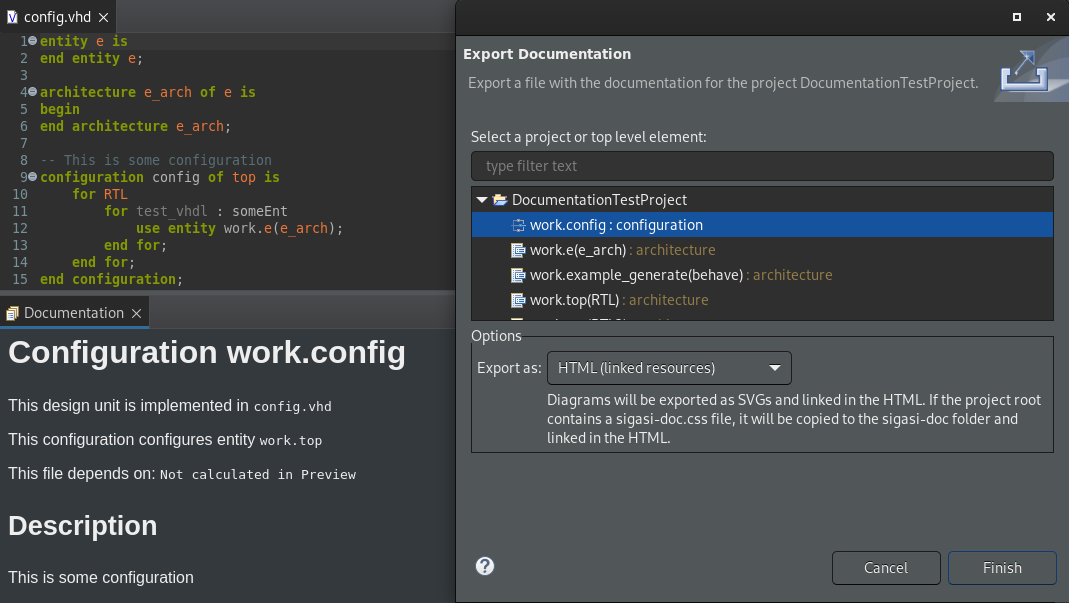This screenshot has width=1069, height=603.
Task: Click the config.vhd file icon in editor tab
Action: coord(12,17)
